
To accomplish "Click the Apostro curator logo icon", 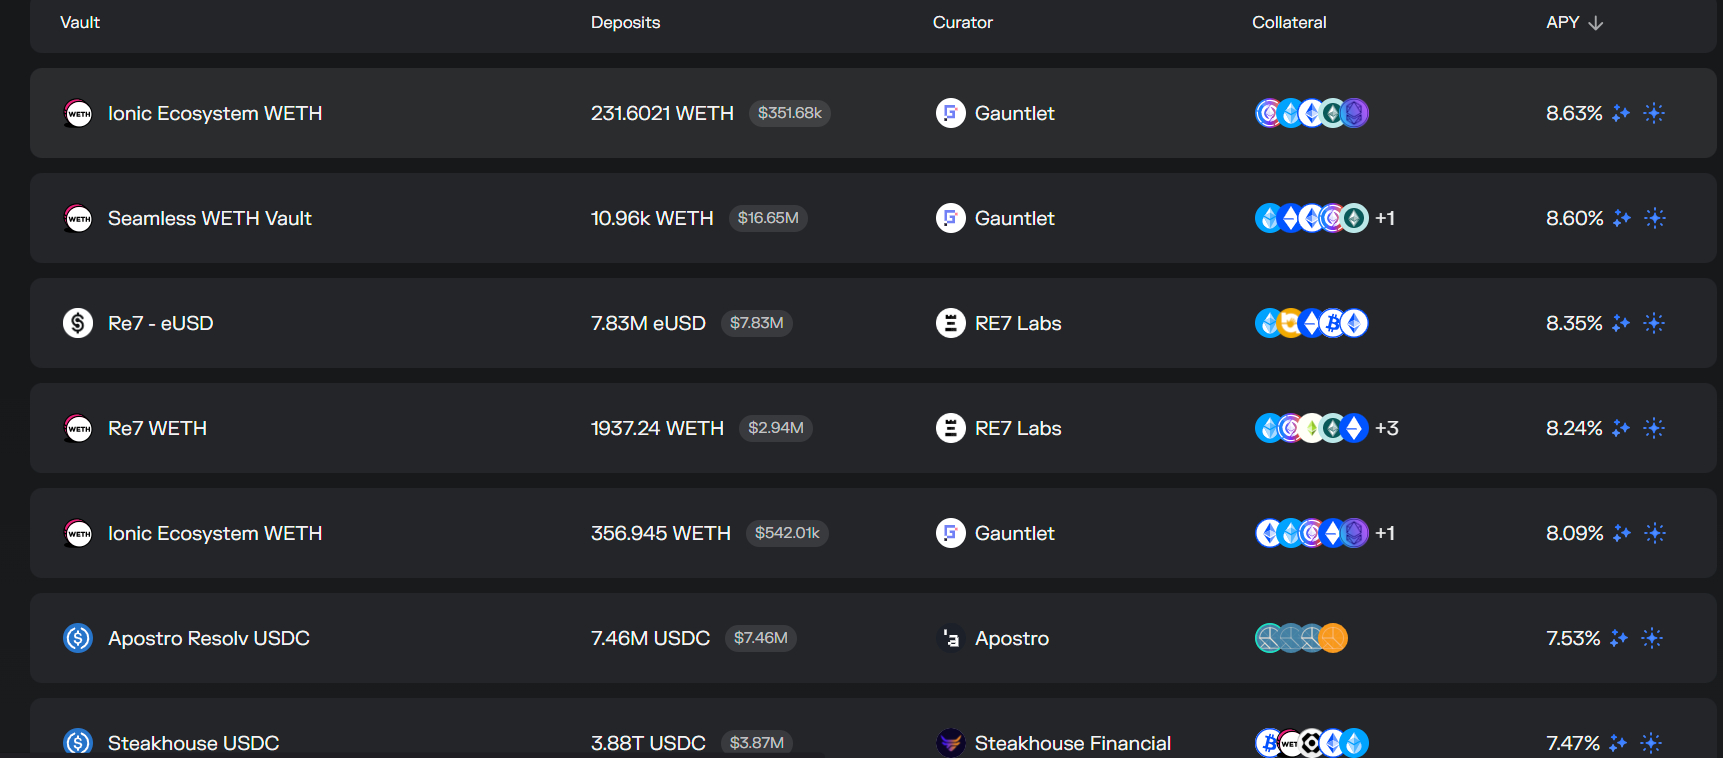I will tap(950, 638).
